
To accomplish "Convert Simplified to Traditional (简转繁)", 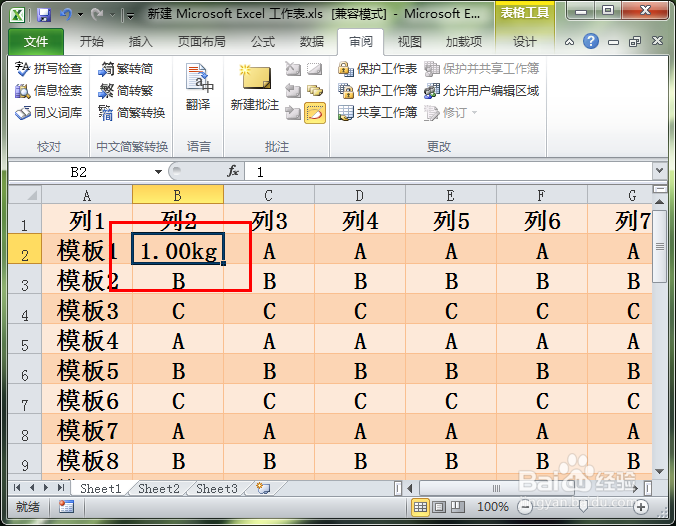I will click(x=125, y=91).
